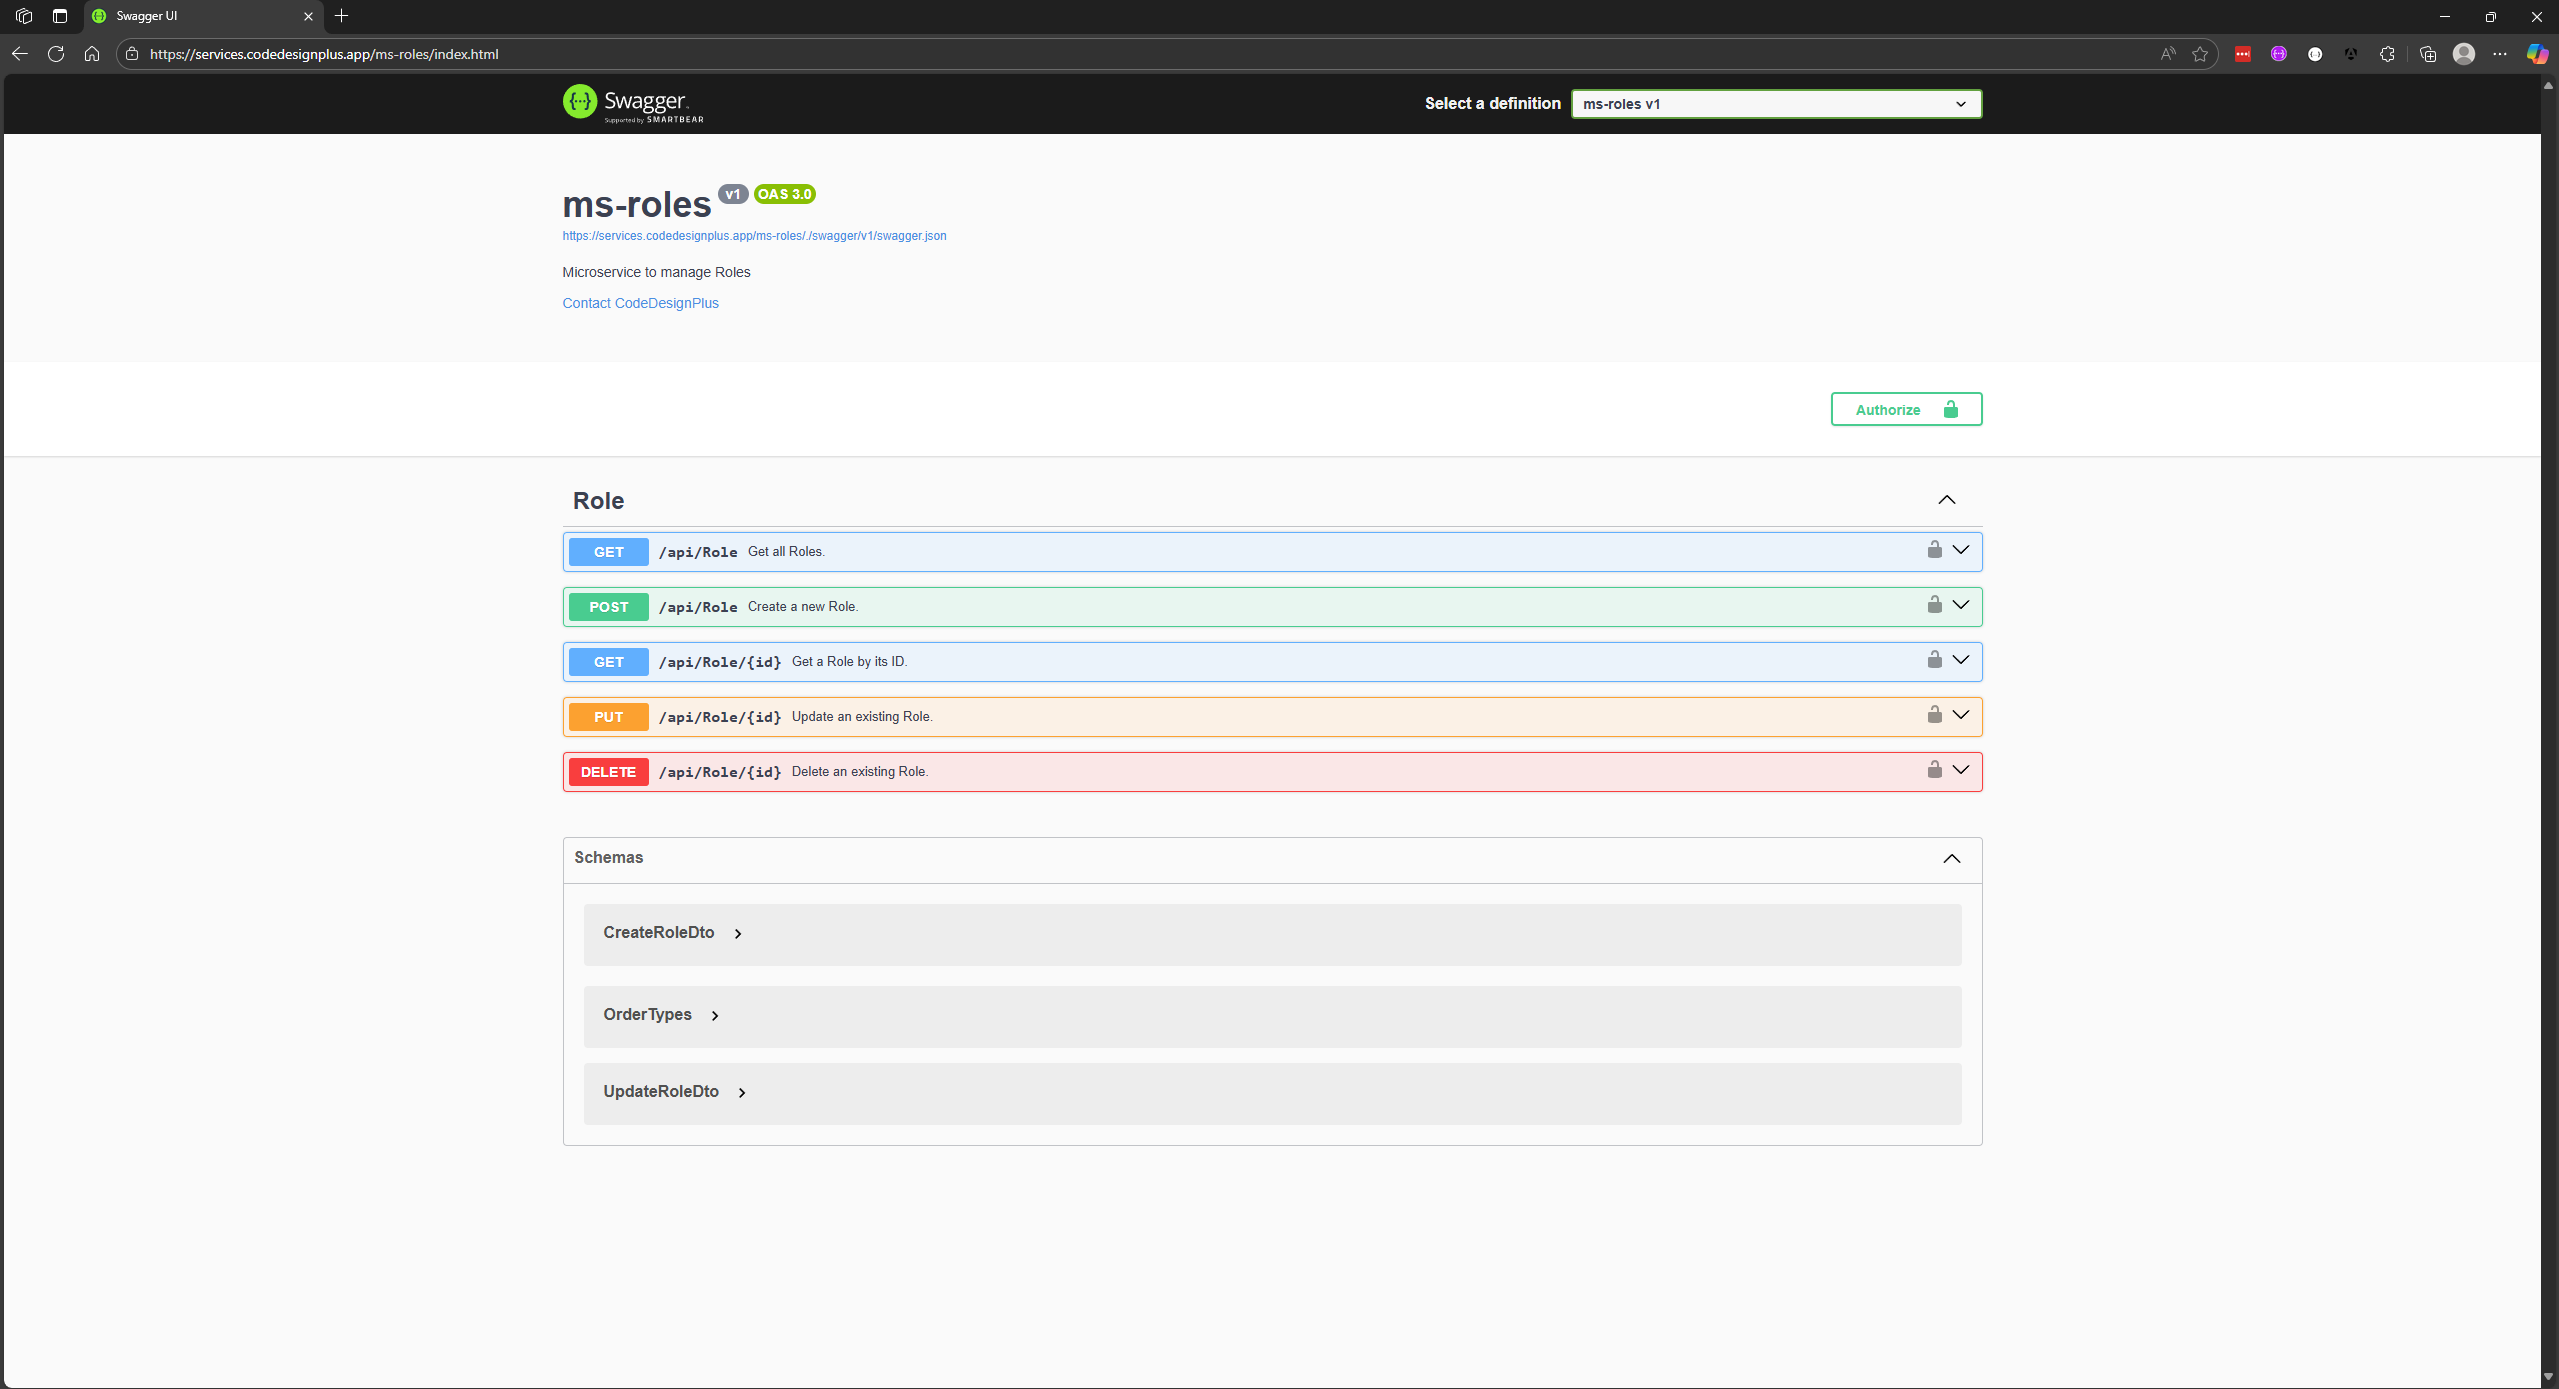Open Contact CodeDesignPlus link

[640, 303]
